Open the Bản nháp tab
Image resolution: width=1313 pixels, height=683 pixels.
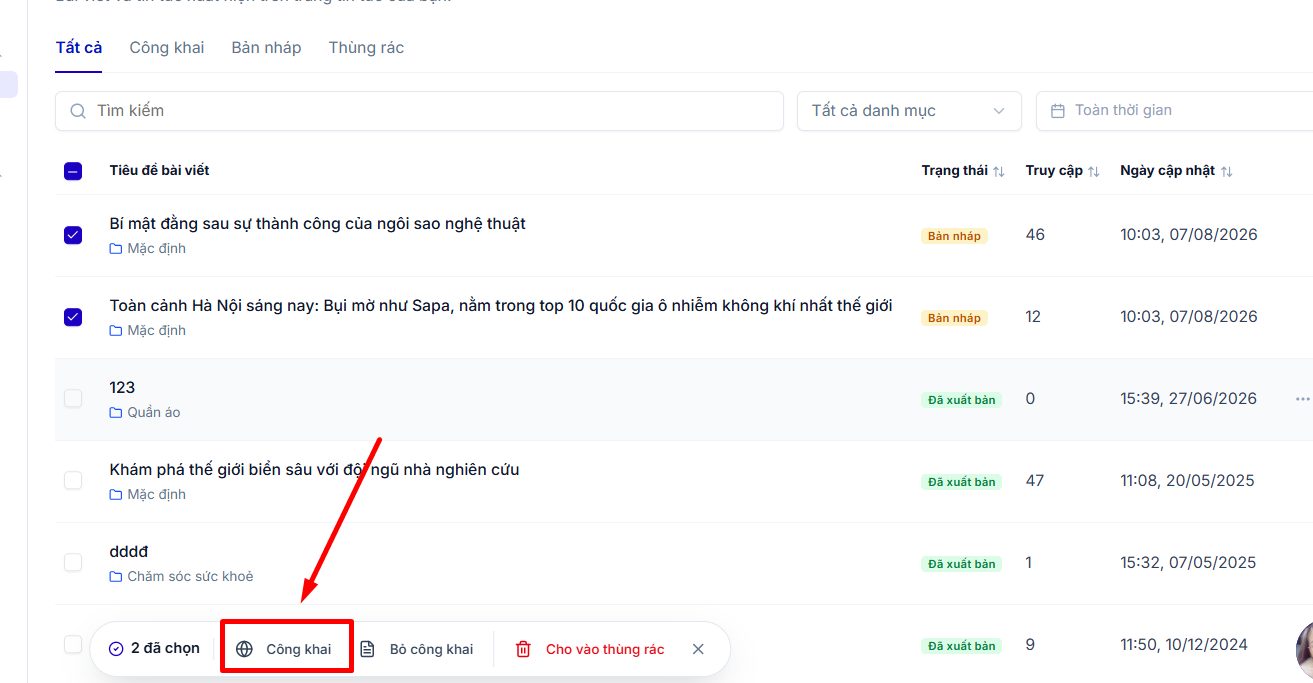coord(266,47)
